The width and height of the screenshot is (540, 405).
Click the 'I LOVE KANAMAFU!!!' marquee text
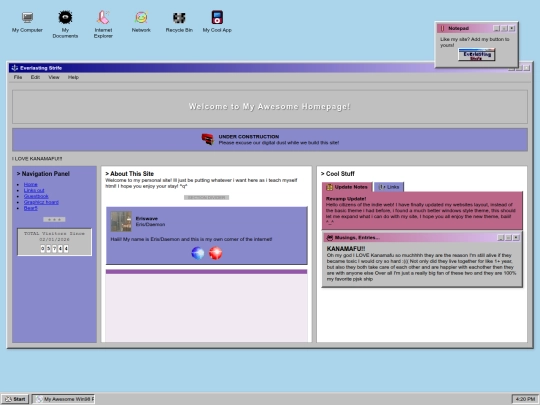[x=37, y=159]
